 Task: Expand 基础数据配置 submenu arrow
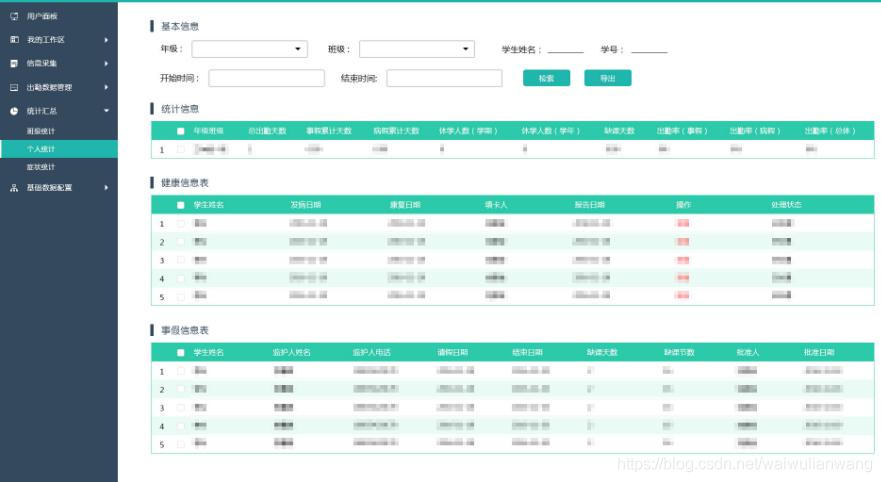tap(106, 188)
